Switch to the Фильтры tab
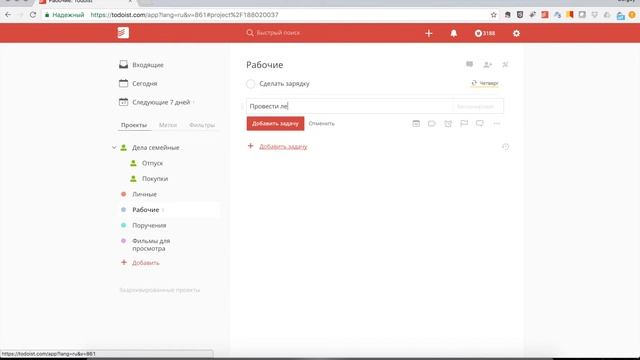 tap(202, 125)
